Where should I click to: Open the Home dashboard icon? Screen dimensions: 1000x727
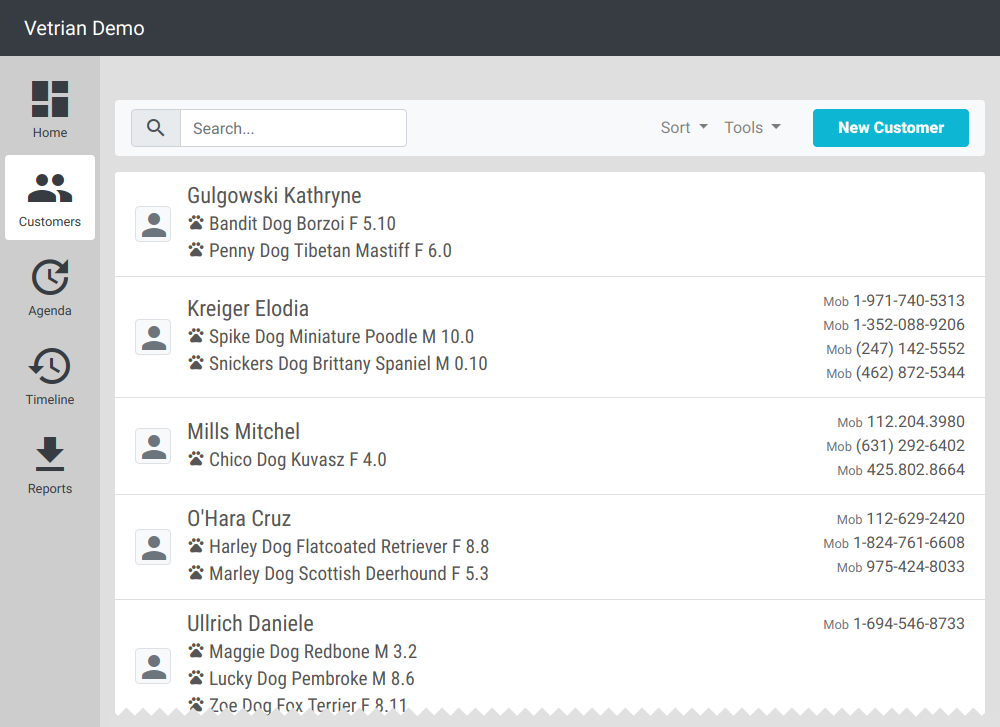[50, 99]
